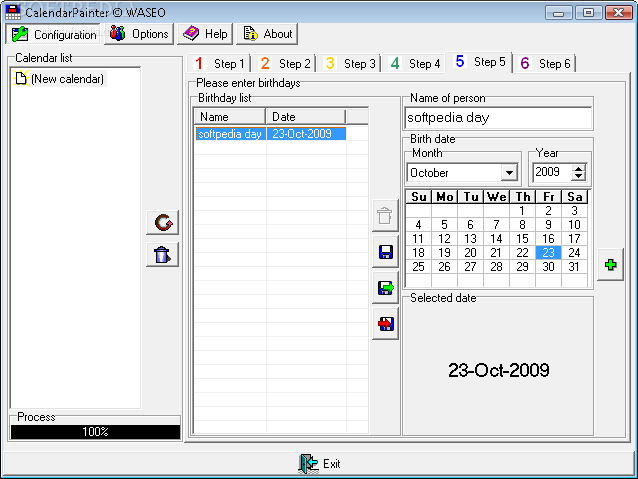Click the floppy disk with red arrow

pyautogui.click(x=385, y=324)
